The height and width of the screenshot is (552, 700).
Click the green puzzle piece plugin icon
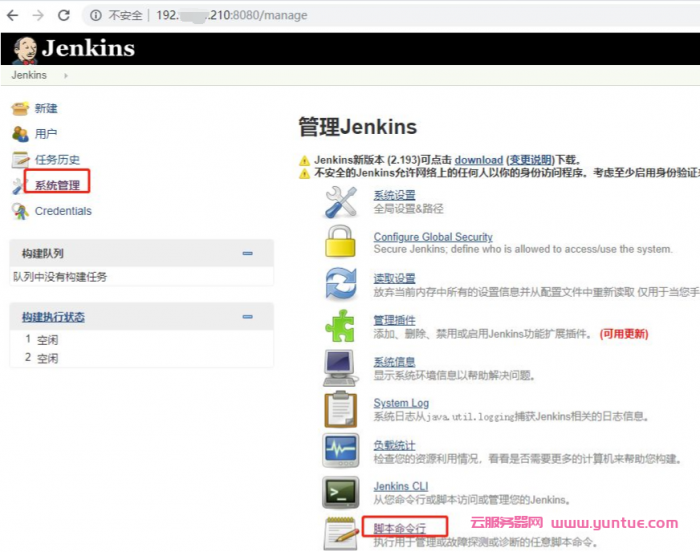click(x=340, y=326)
